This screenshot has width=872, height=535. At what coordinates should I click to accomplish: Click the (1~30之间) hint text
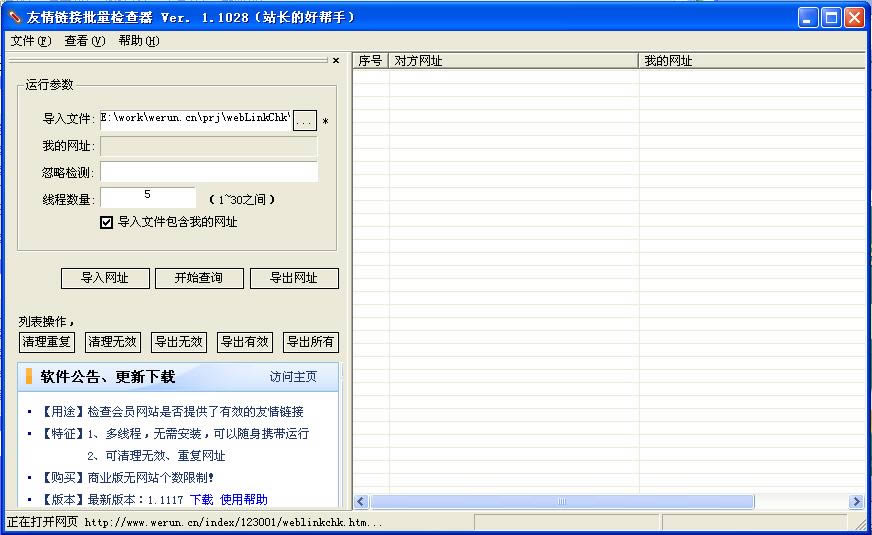click(x=242, y=199)
